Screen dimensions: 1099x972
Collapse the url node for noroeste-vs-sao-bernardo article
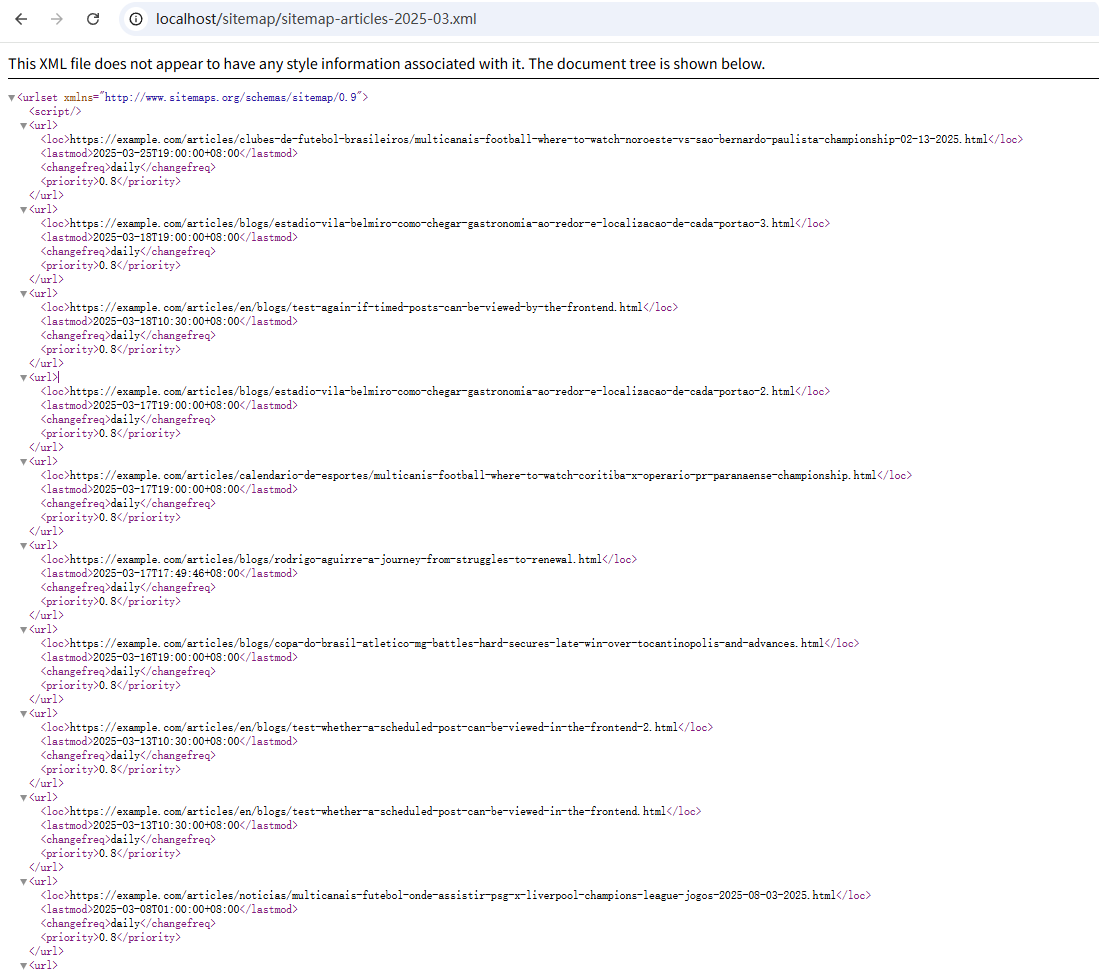[x=23, y=126]
